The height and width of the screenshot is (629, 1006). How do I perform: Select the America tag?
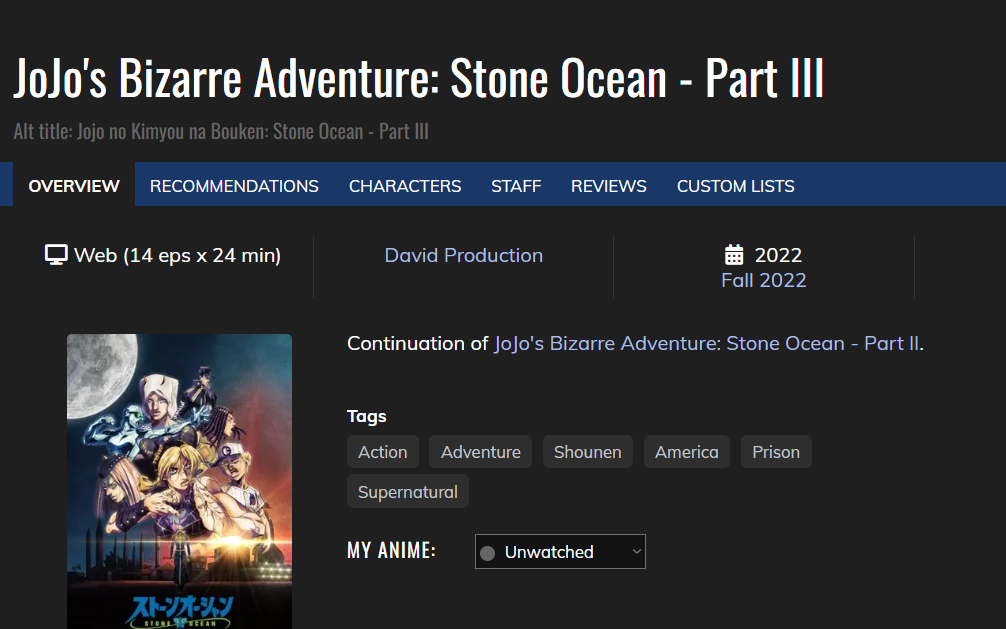pyautogui.click(x=686, y=452)
